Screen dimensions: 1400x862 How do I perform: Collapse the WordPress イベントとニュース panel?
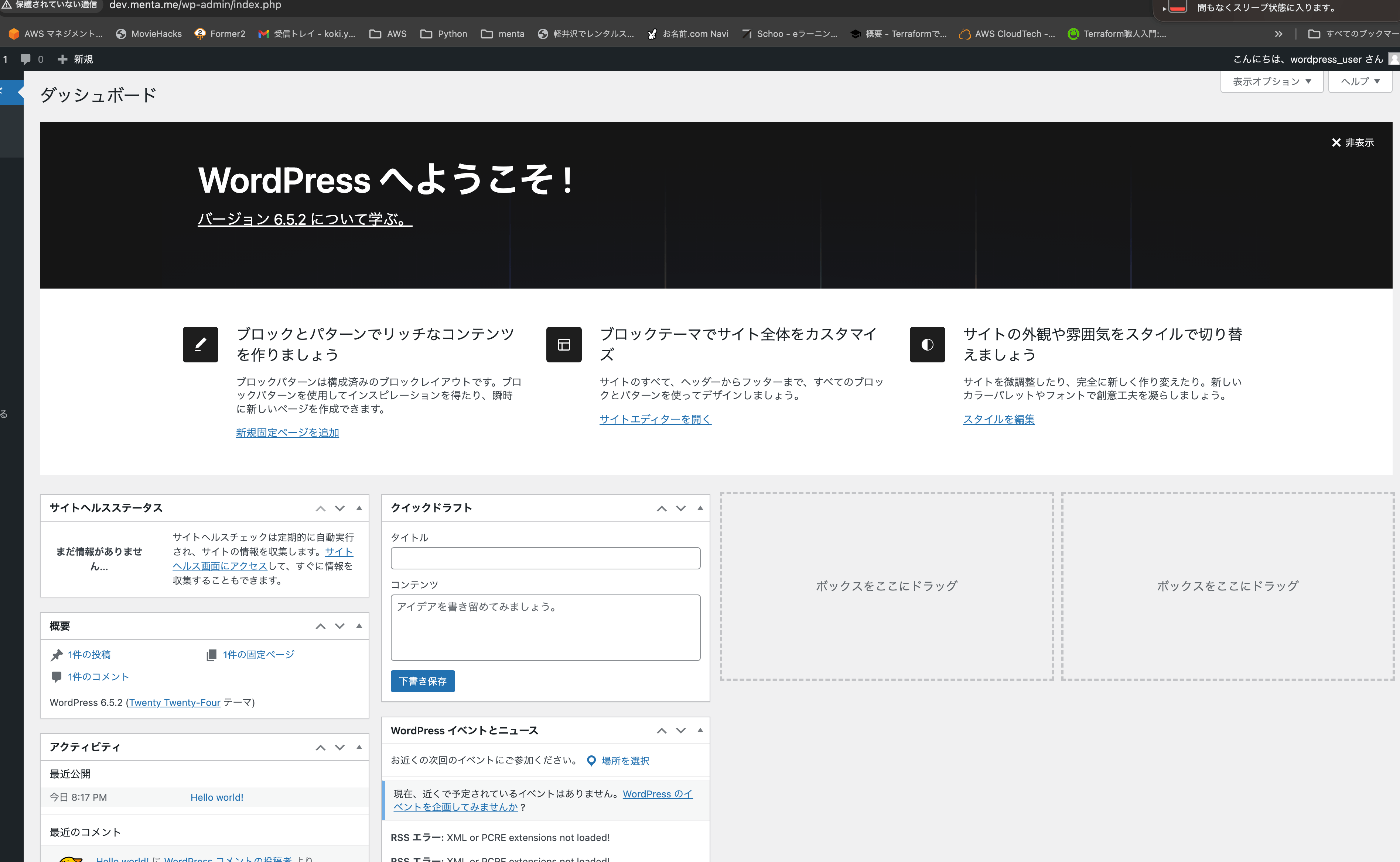(700, 731)
